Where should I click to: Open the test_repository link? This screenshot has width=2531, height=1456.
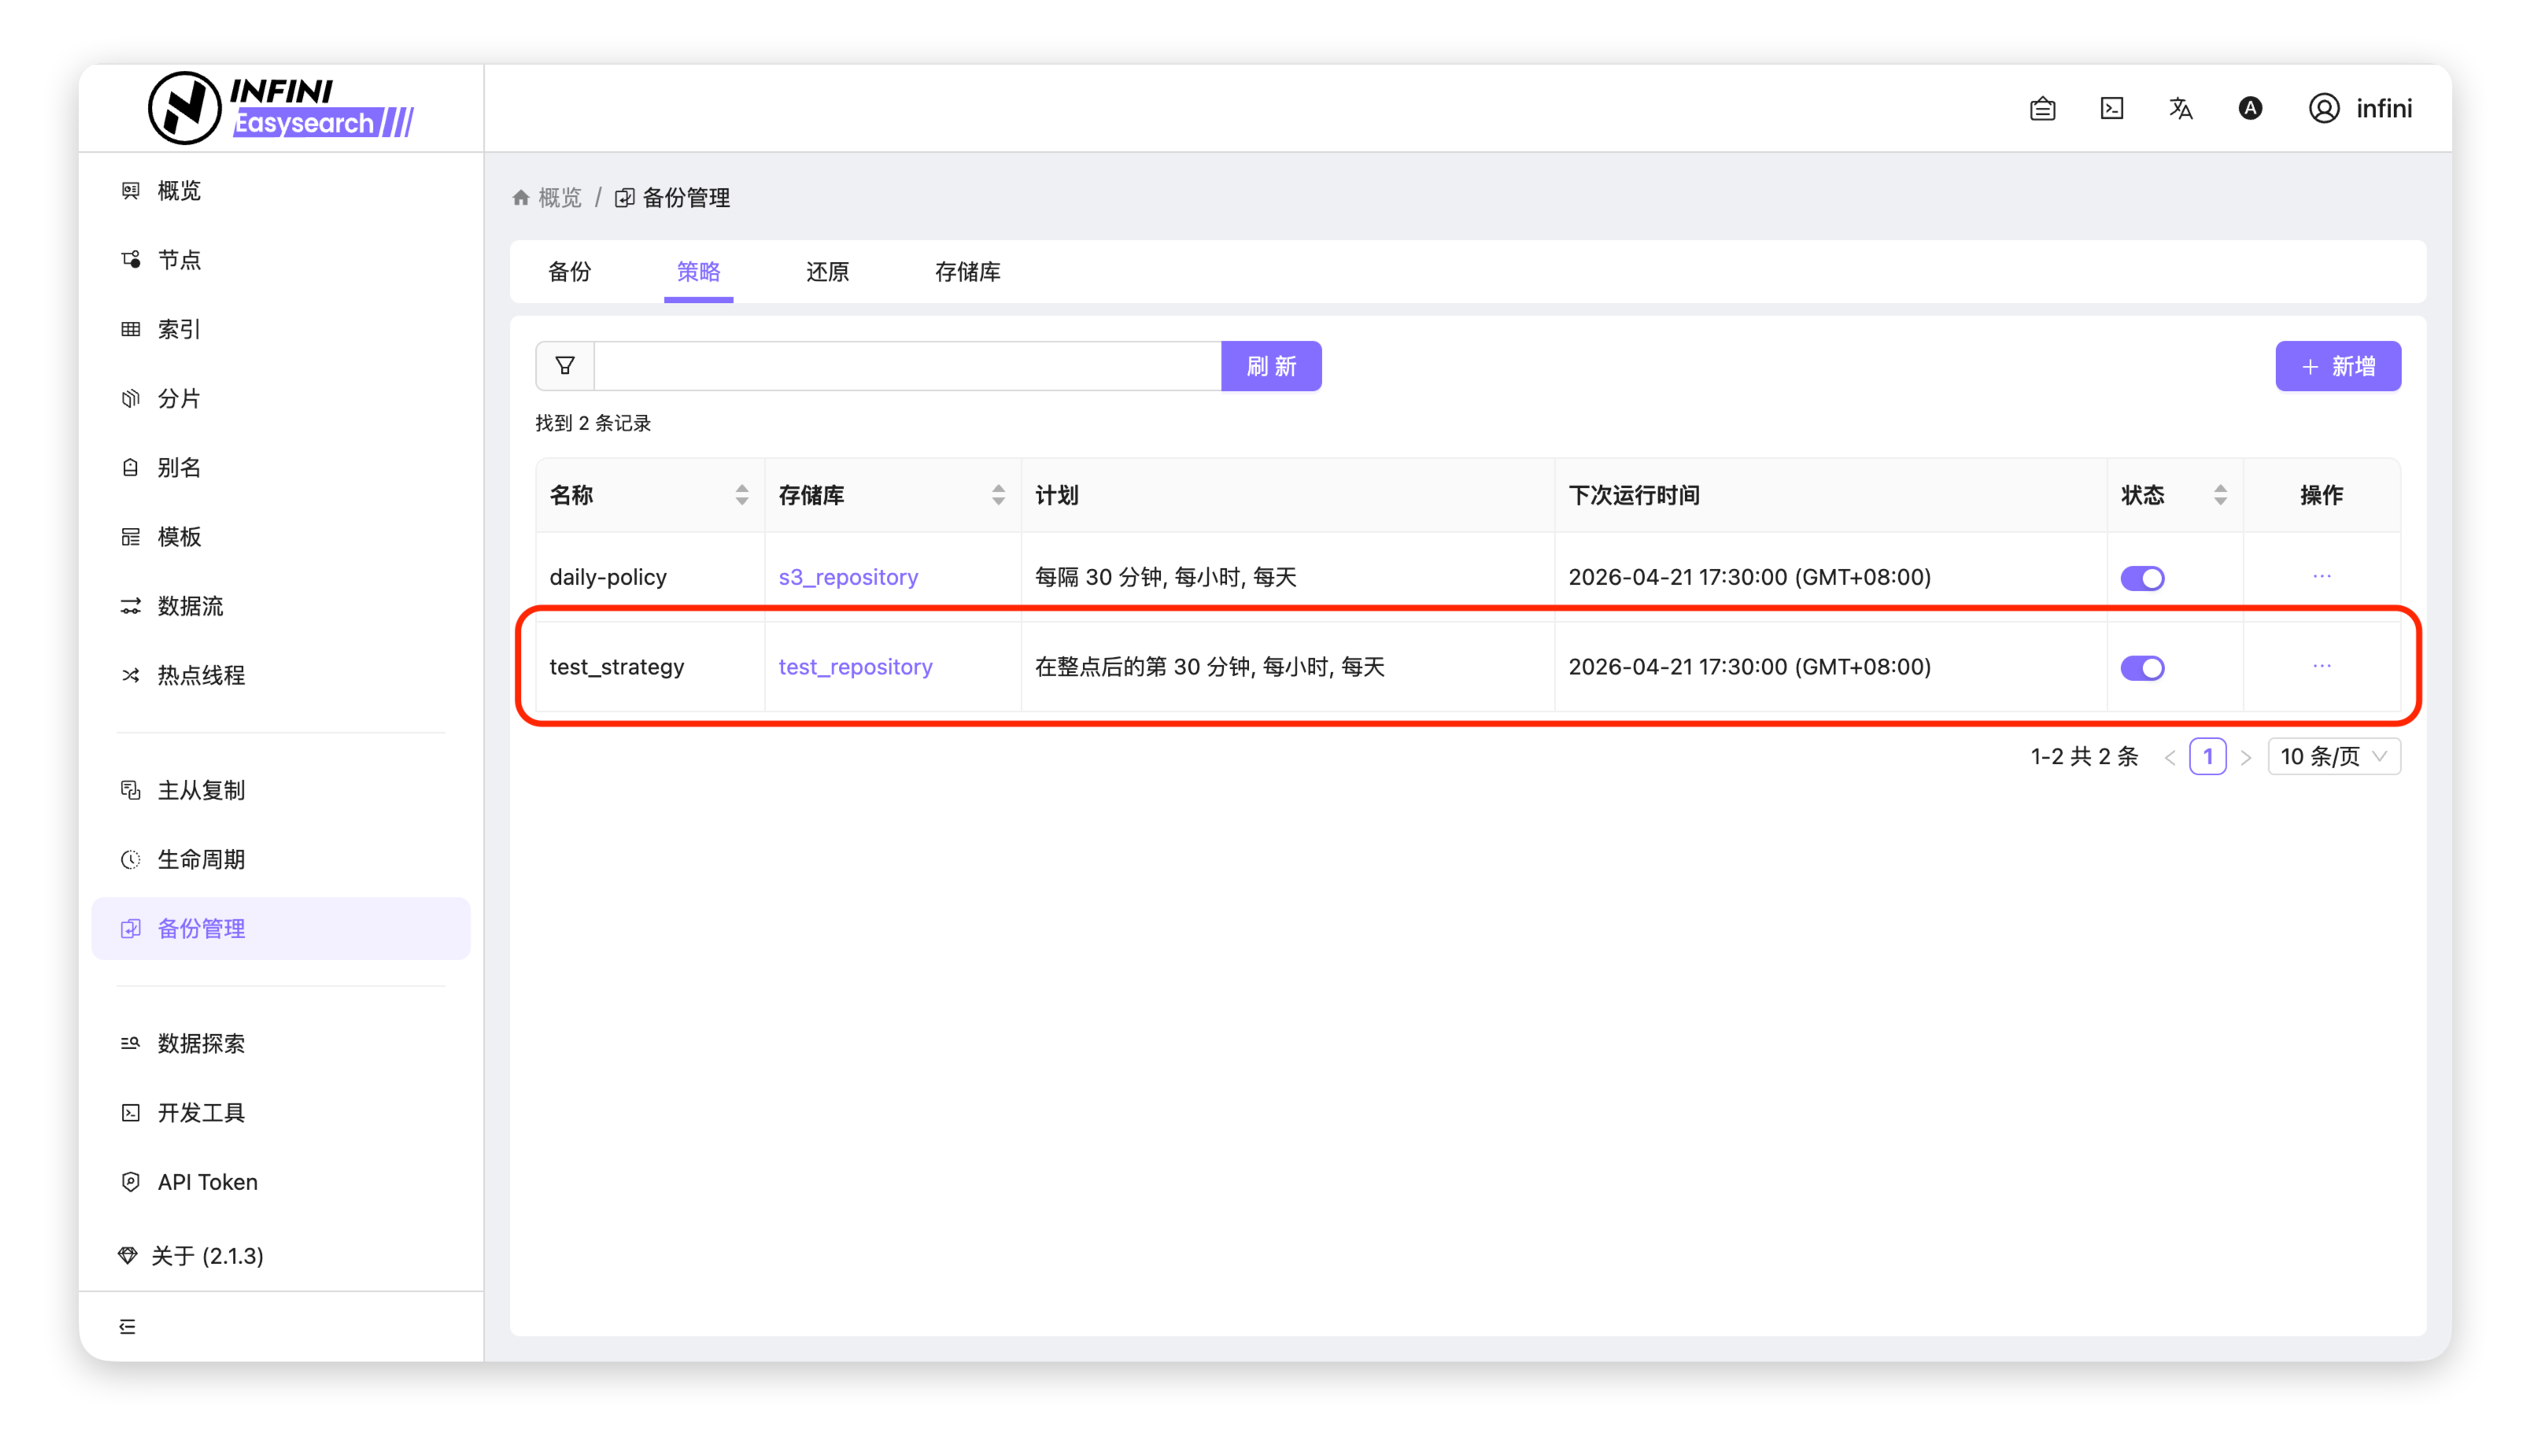point(855,667)
